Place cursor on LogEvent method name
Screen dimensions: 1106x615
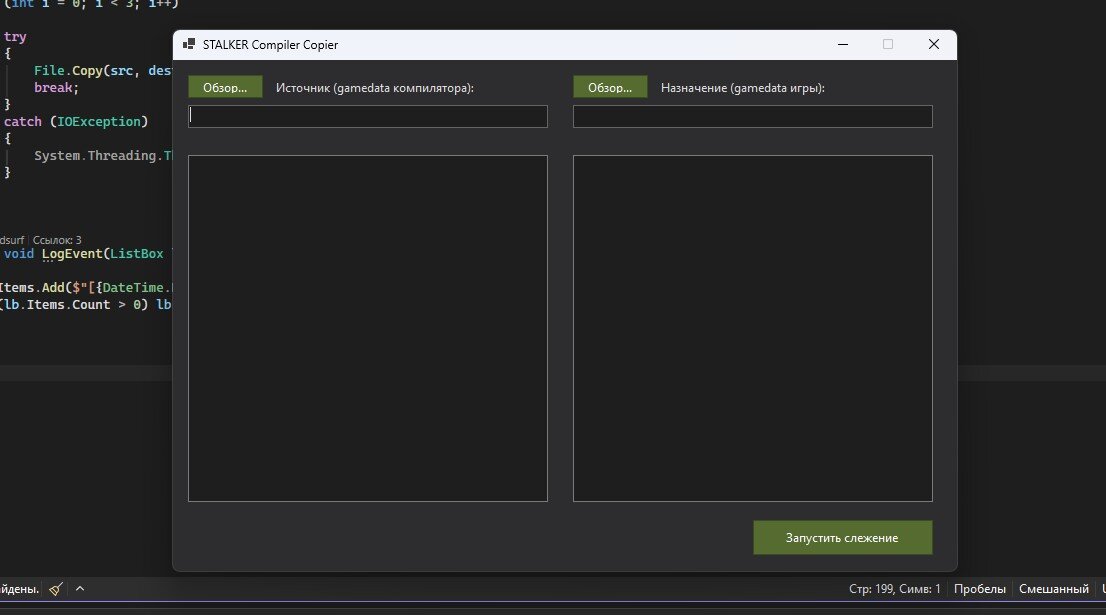[72, 254]
